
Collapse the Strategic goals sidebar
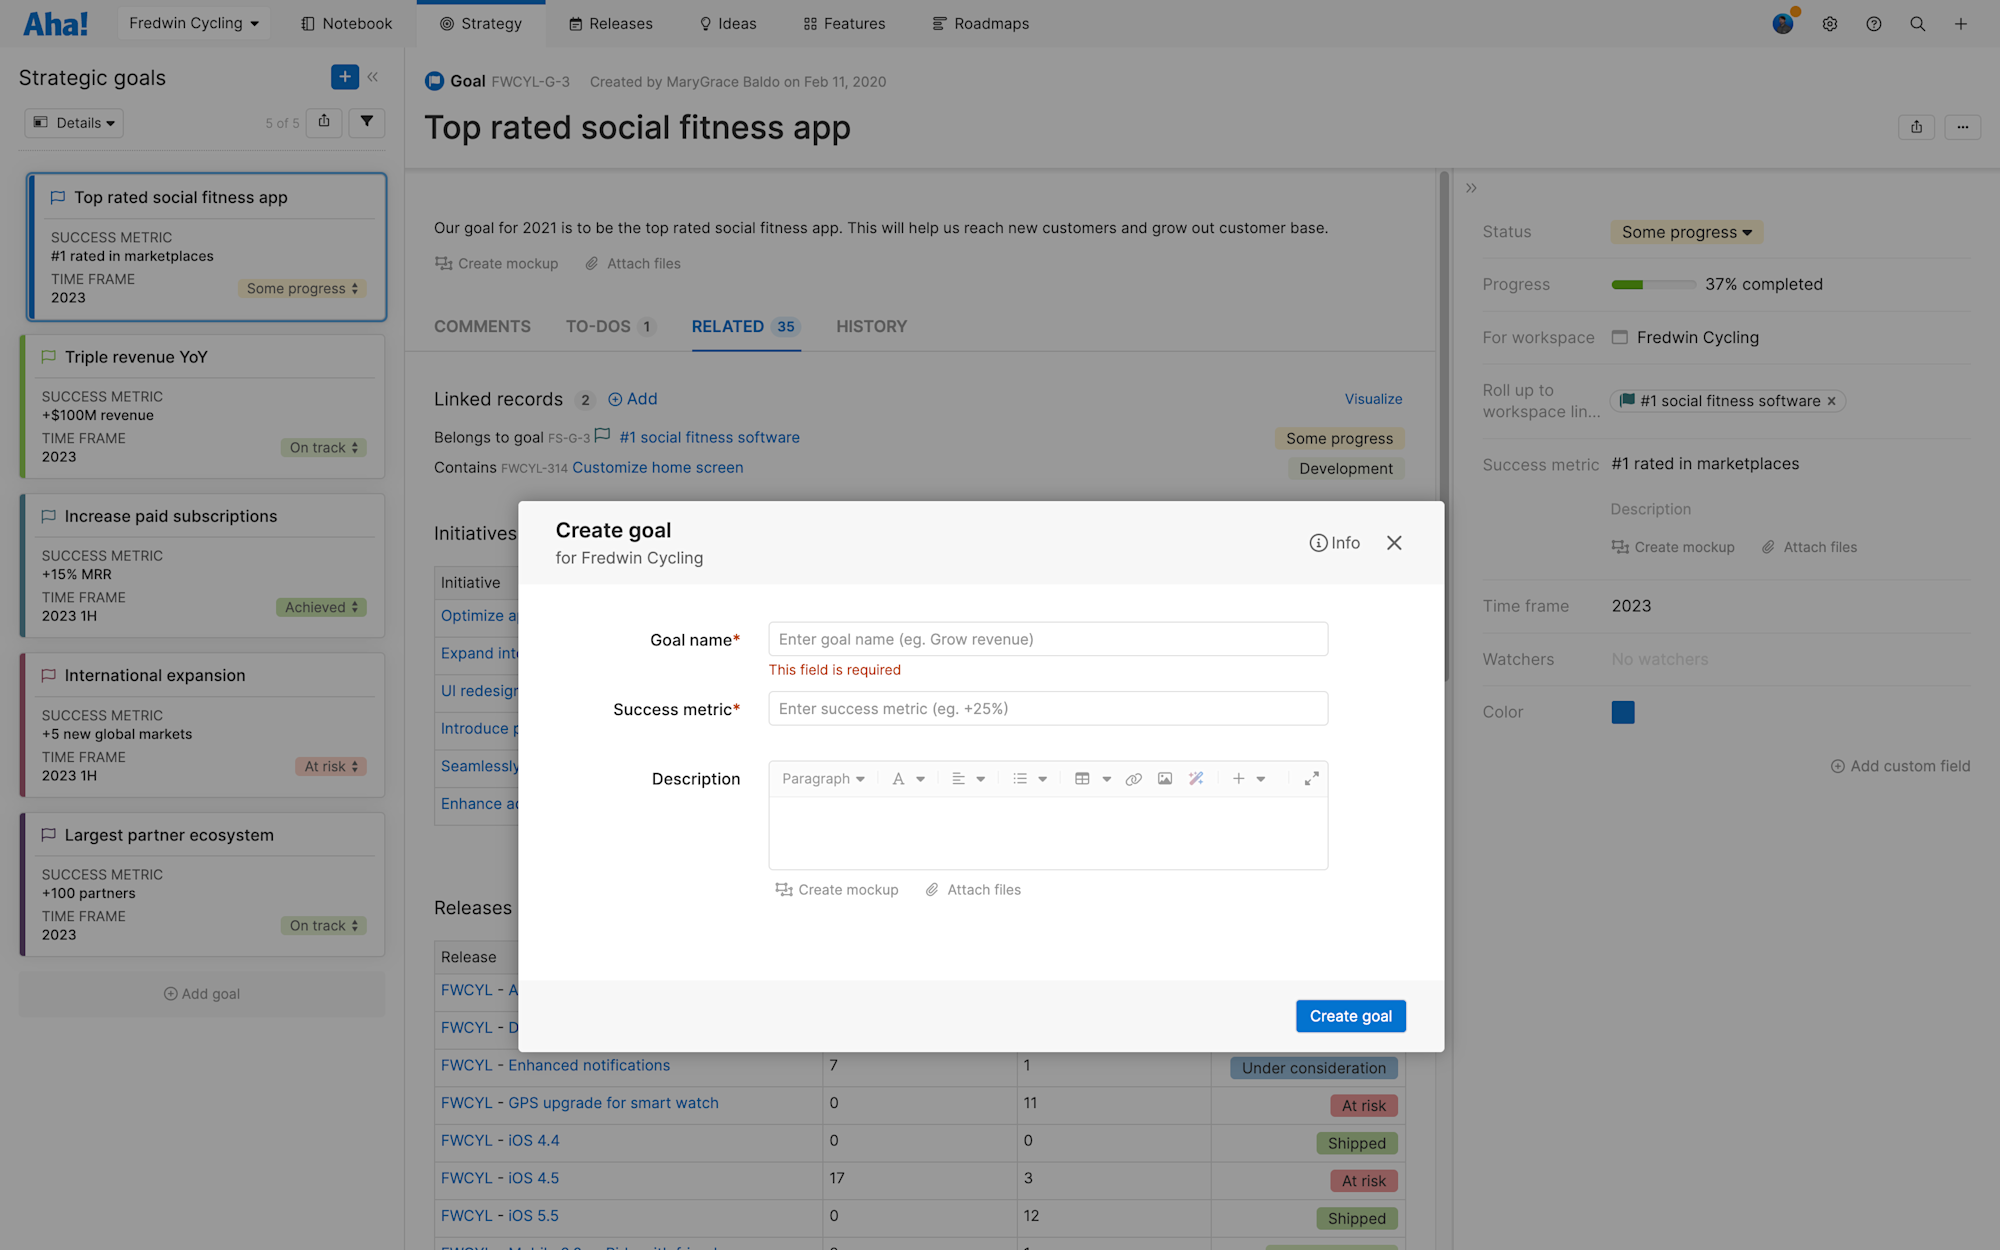pos(373,77)
